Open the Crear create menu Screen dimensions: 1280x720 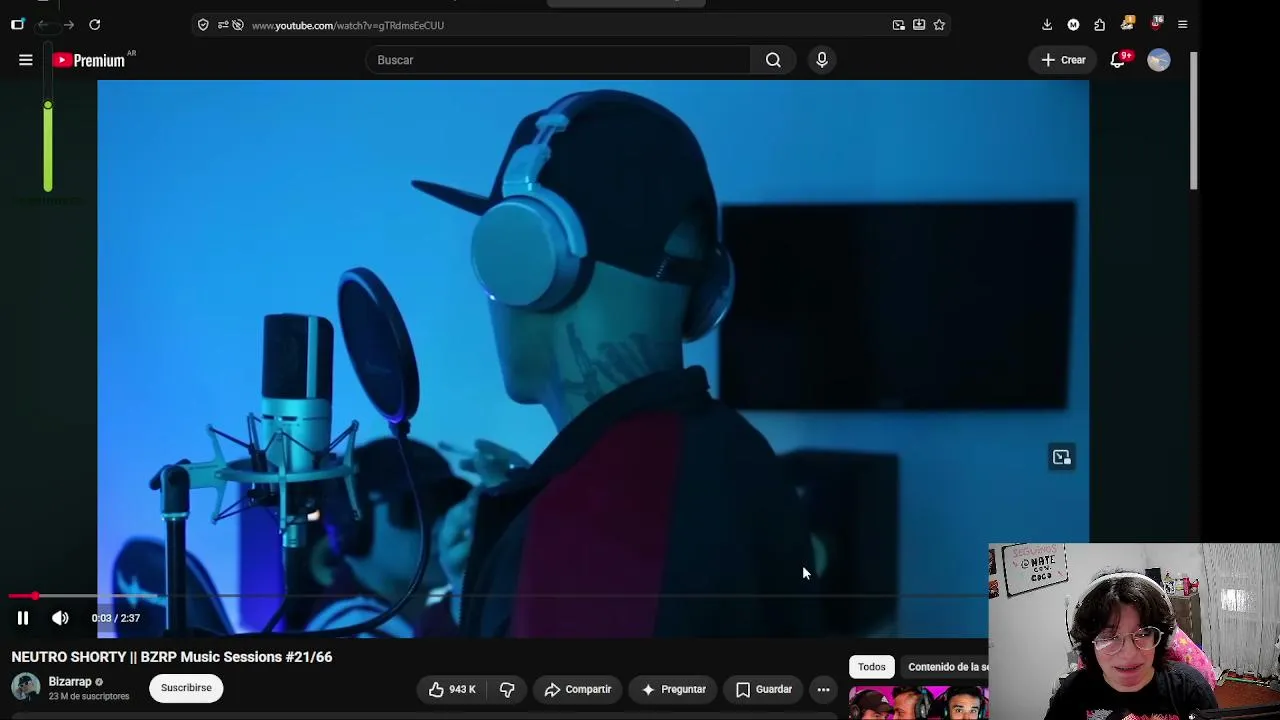pyautogui.click(x=1063, y=60)
